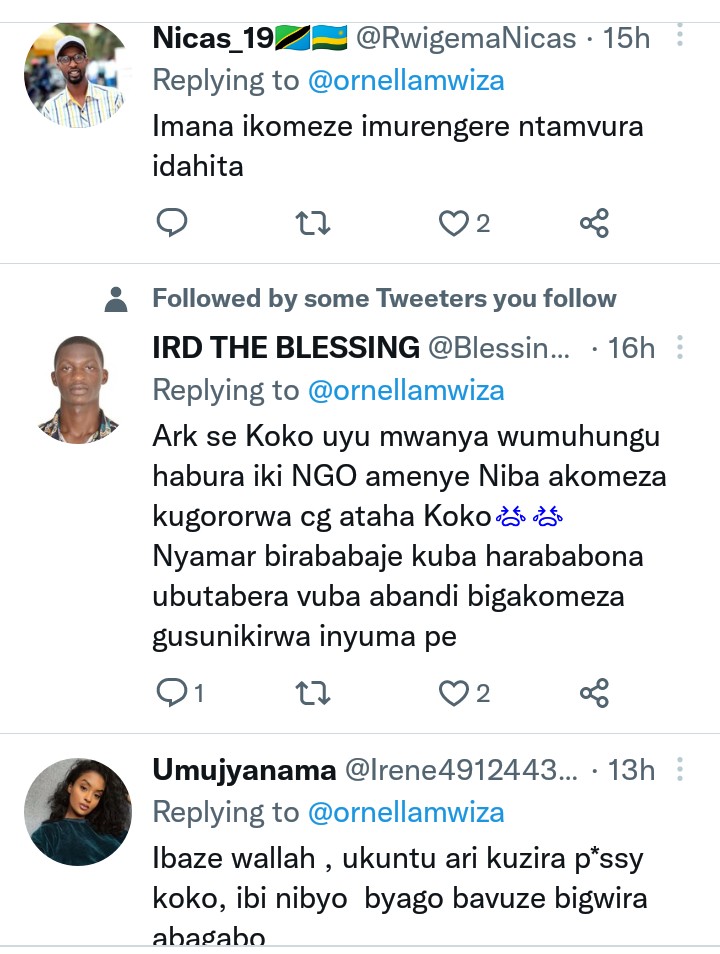The width and height of the screenshot is (720, 954).
Task: Open @ornellamwiza link in Nicas_19's reply
Action: point(406,81)
